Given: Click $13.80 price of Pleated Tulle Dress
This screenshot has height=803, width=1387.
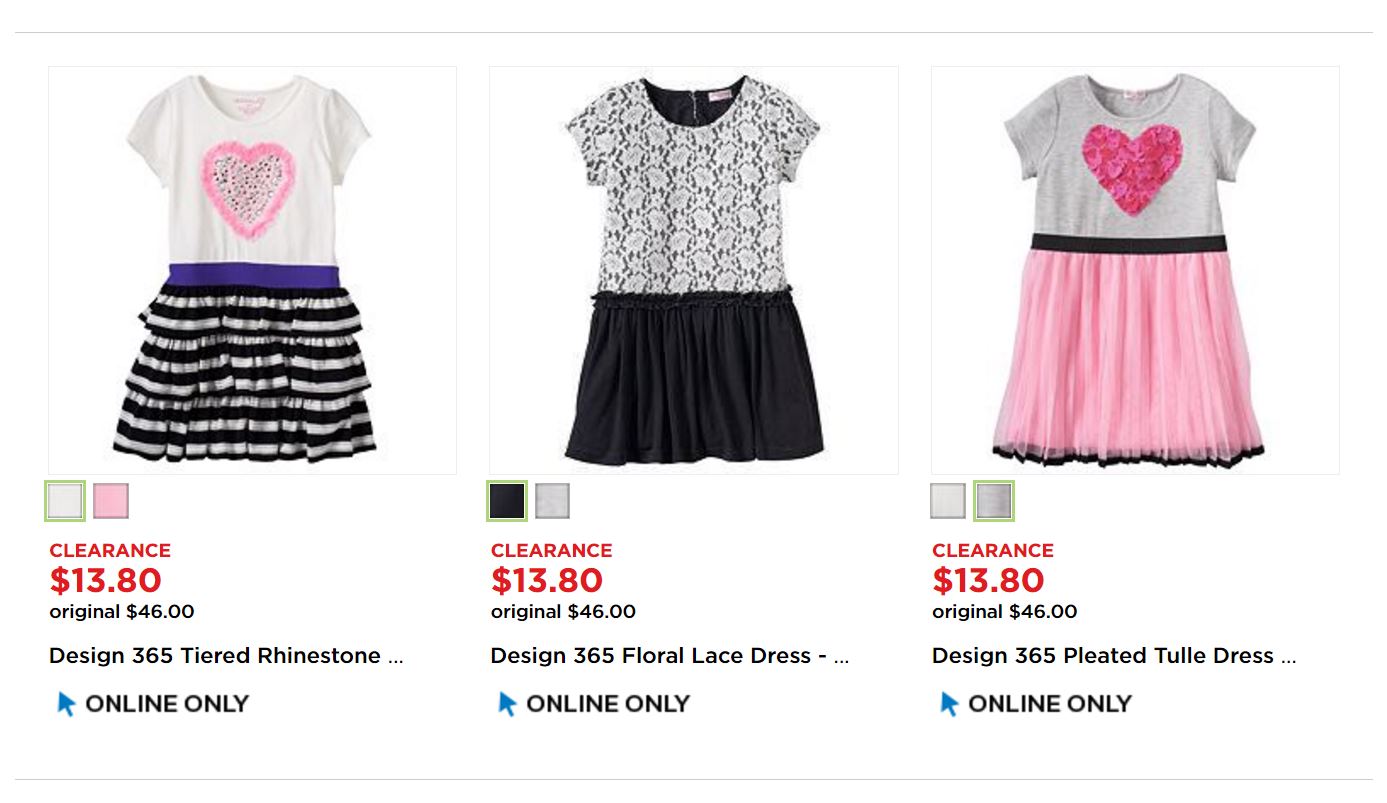Looking at the screenshot, I should pos(988,580).
